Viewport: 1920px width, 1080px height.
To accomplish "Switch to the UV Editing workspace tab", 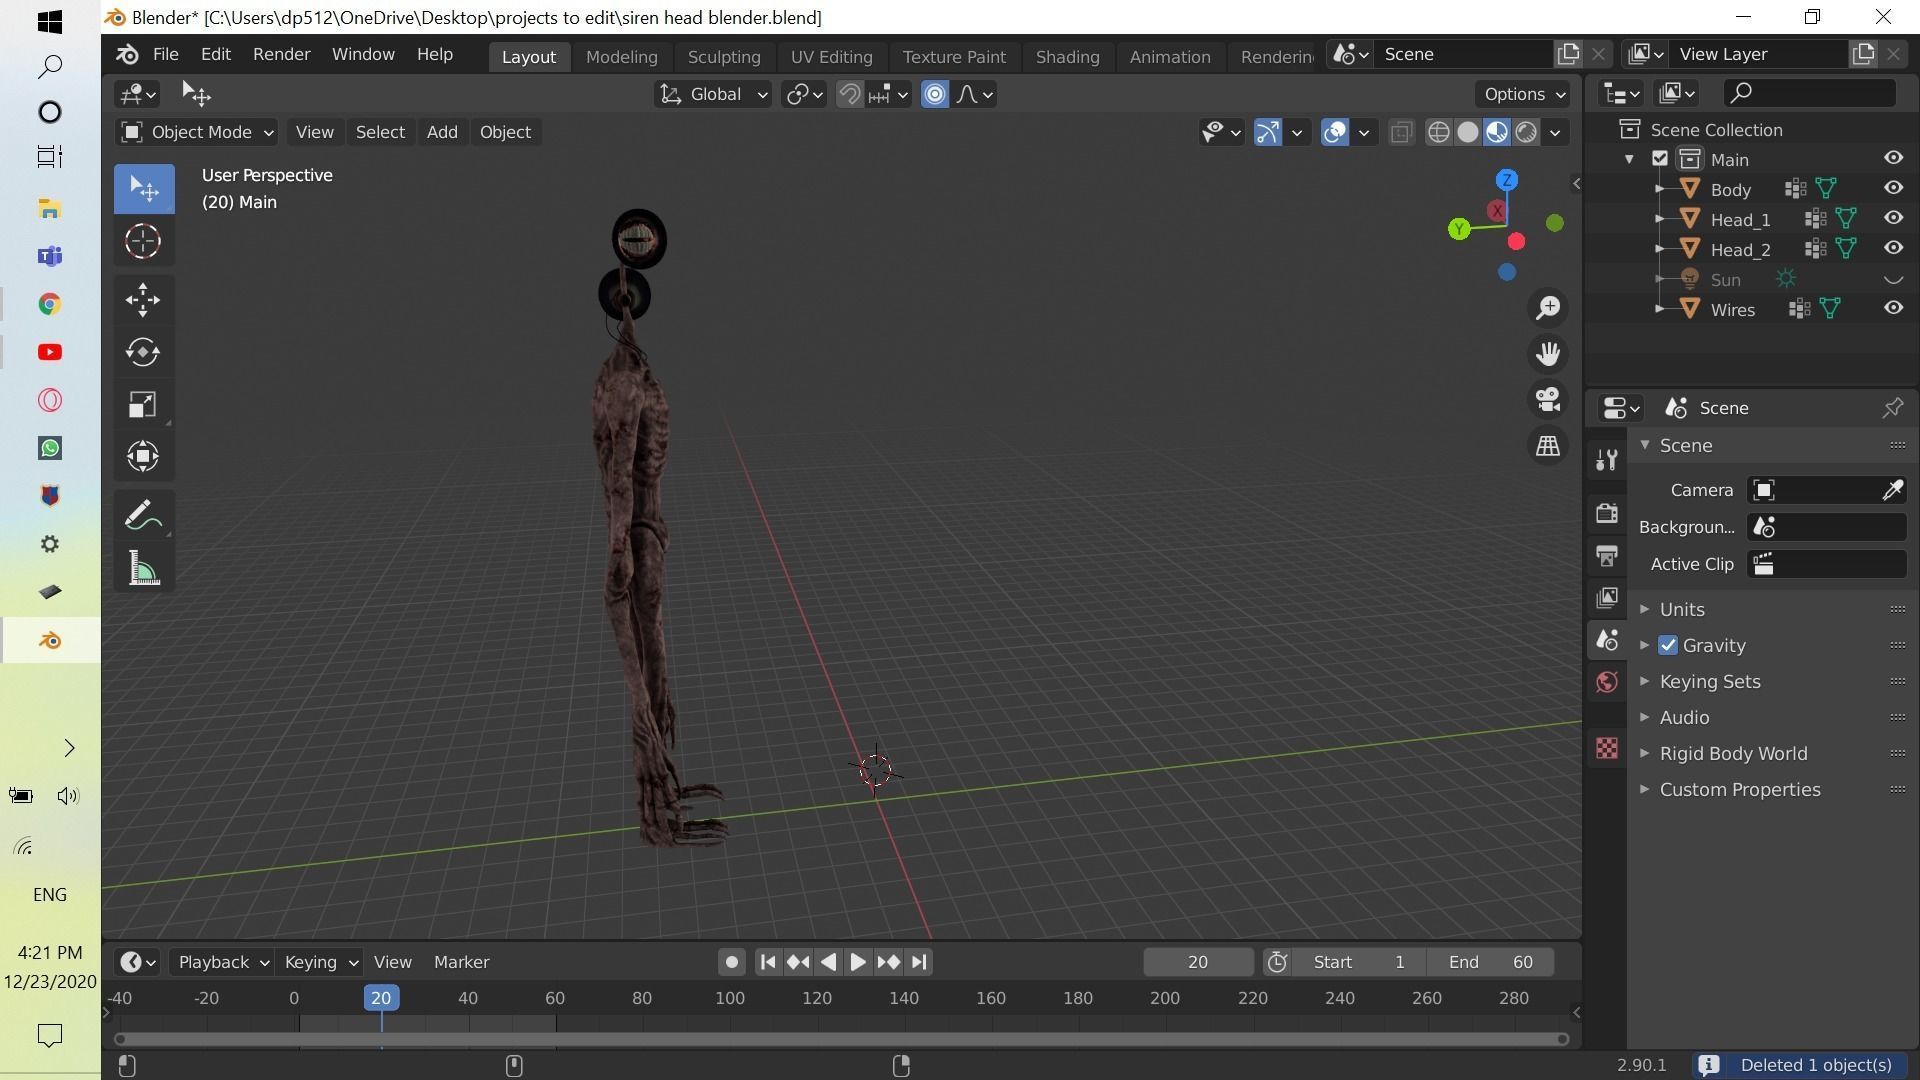I will [831, 57].
